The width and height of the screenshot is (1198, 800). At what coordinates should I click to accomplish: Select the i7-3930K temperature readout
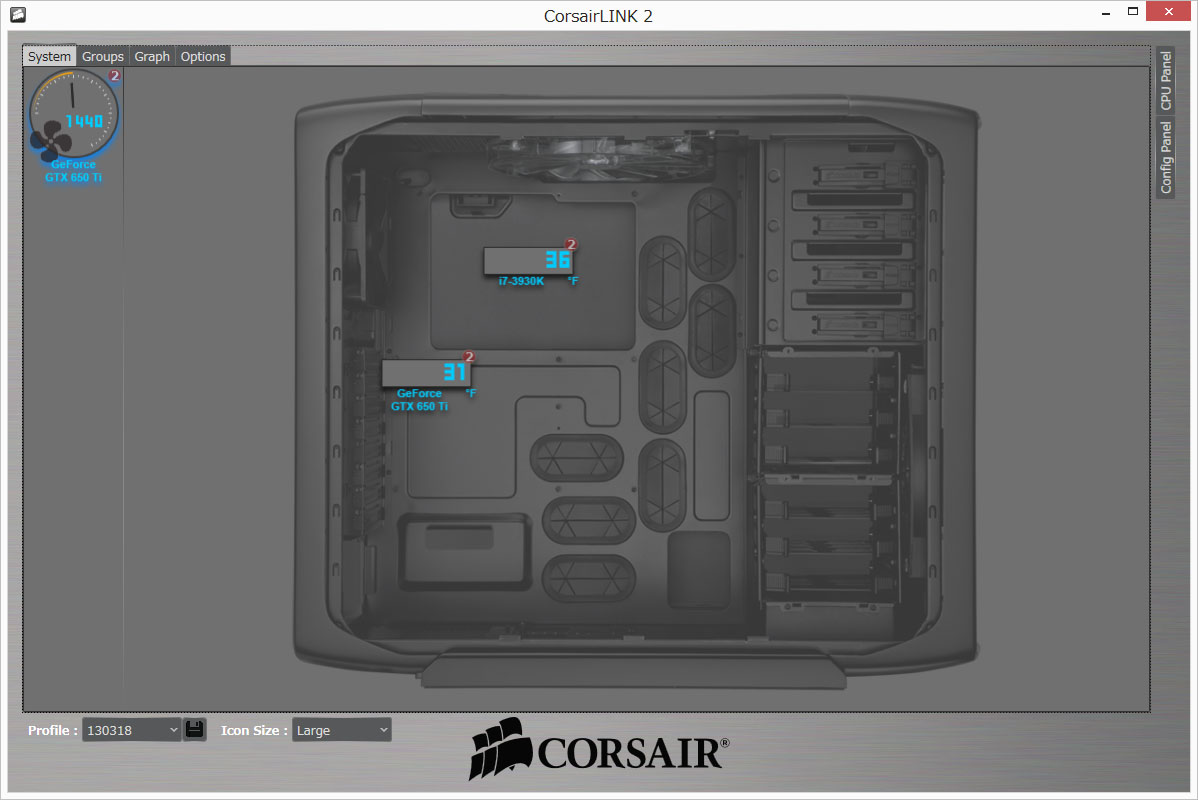click(x=529, y=261)
